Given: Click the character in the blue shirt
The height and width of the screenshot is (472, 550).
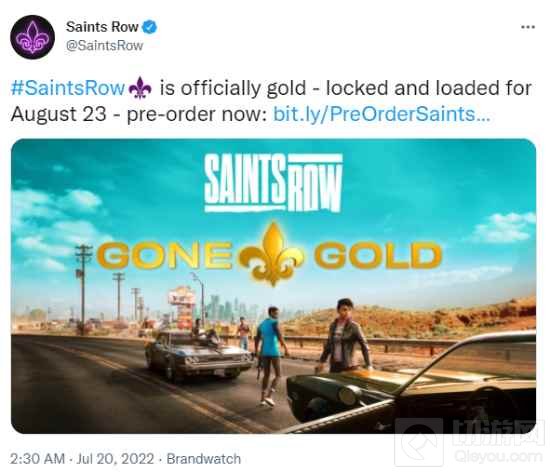Looking at the screenshot, I should point(270,356).
